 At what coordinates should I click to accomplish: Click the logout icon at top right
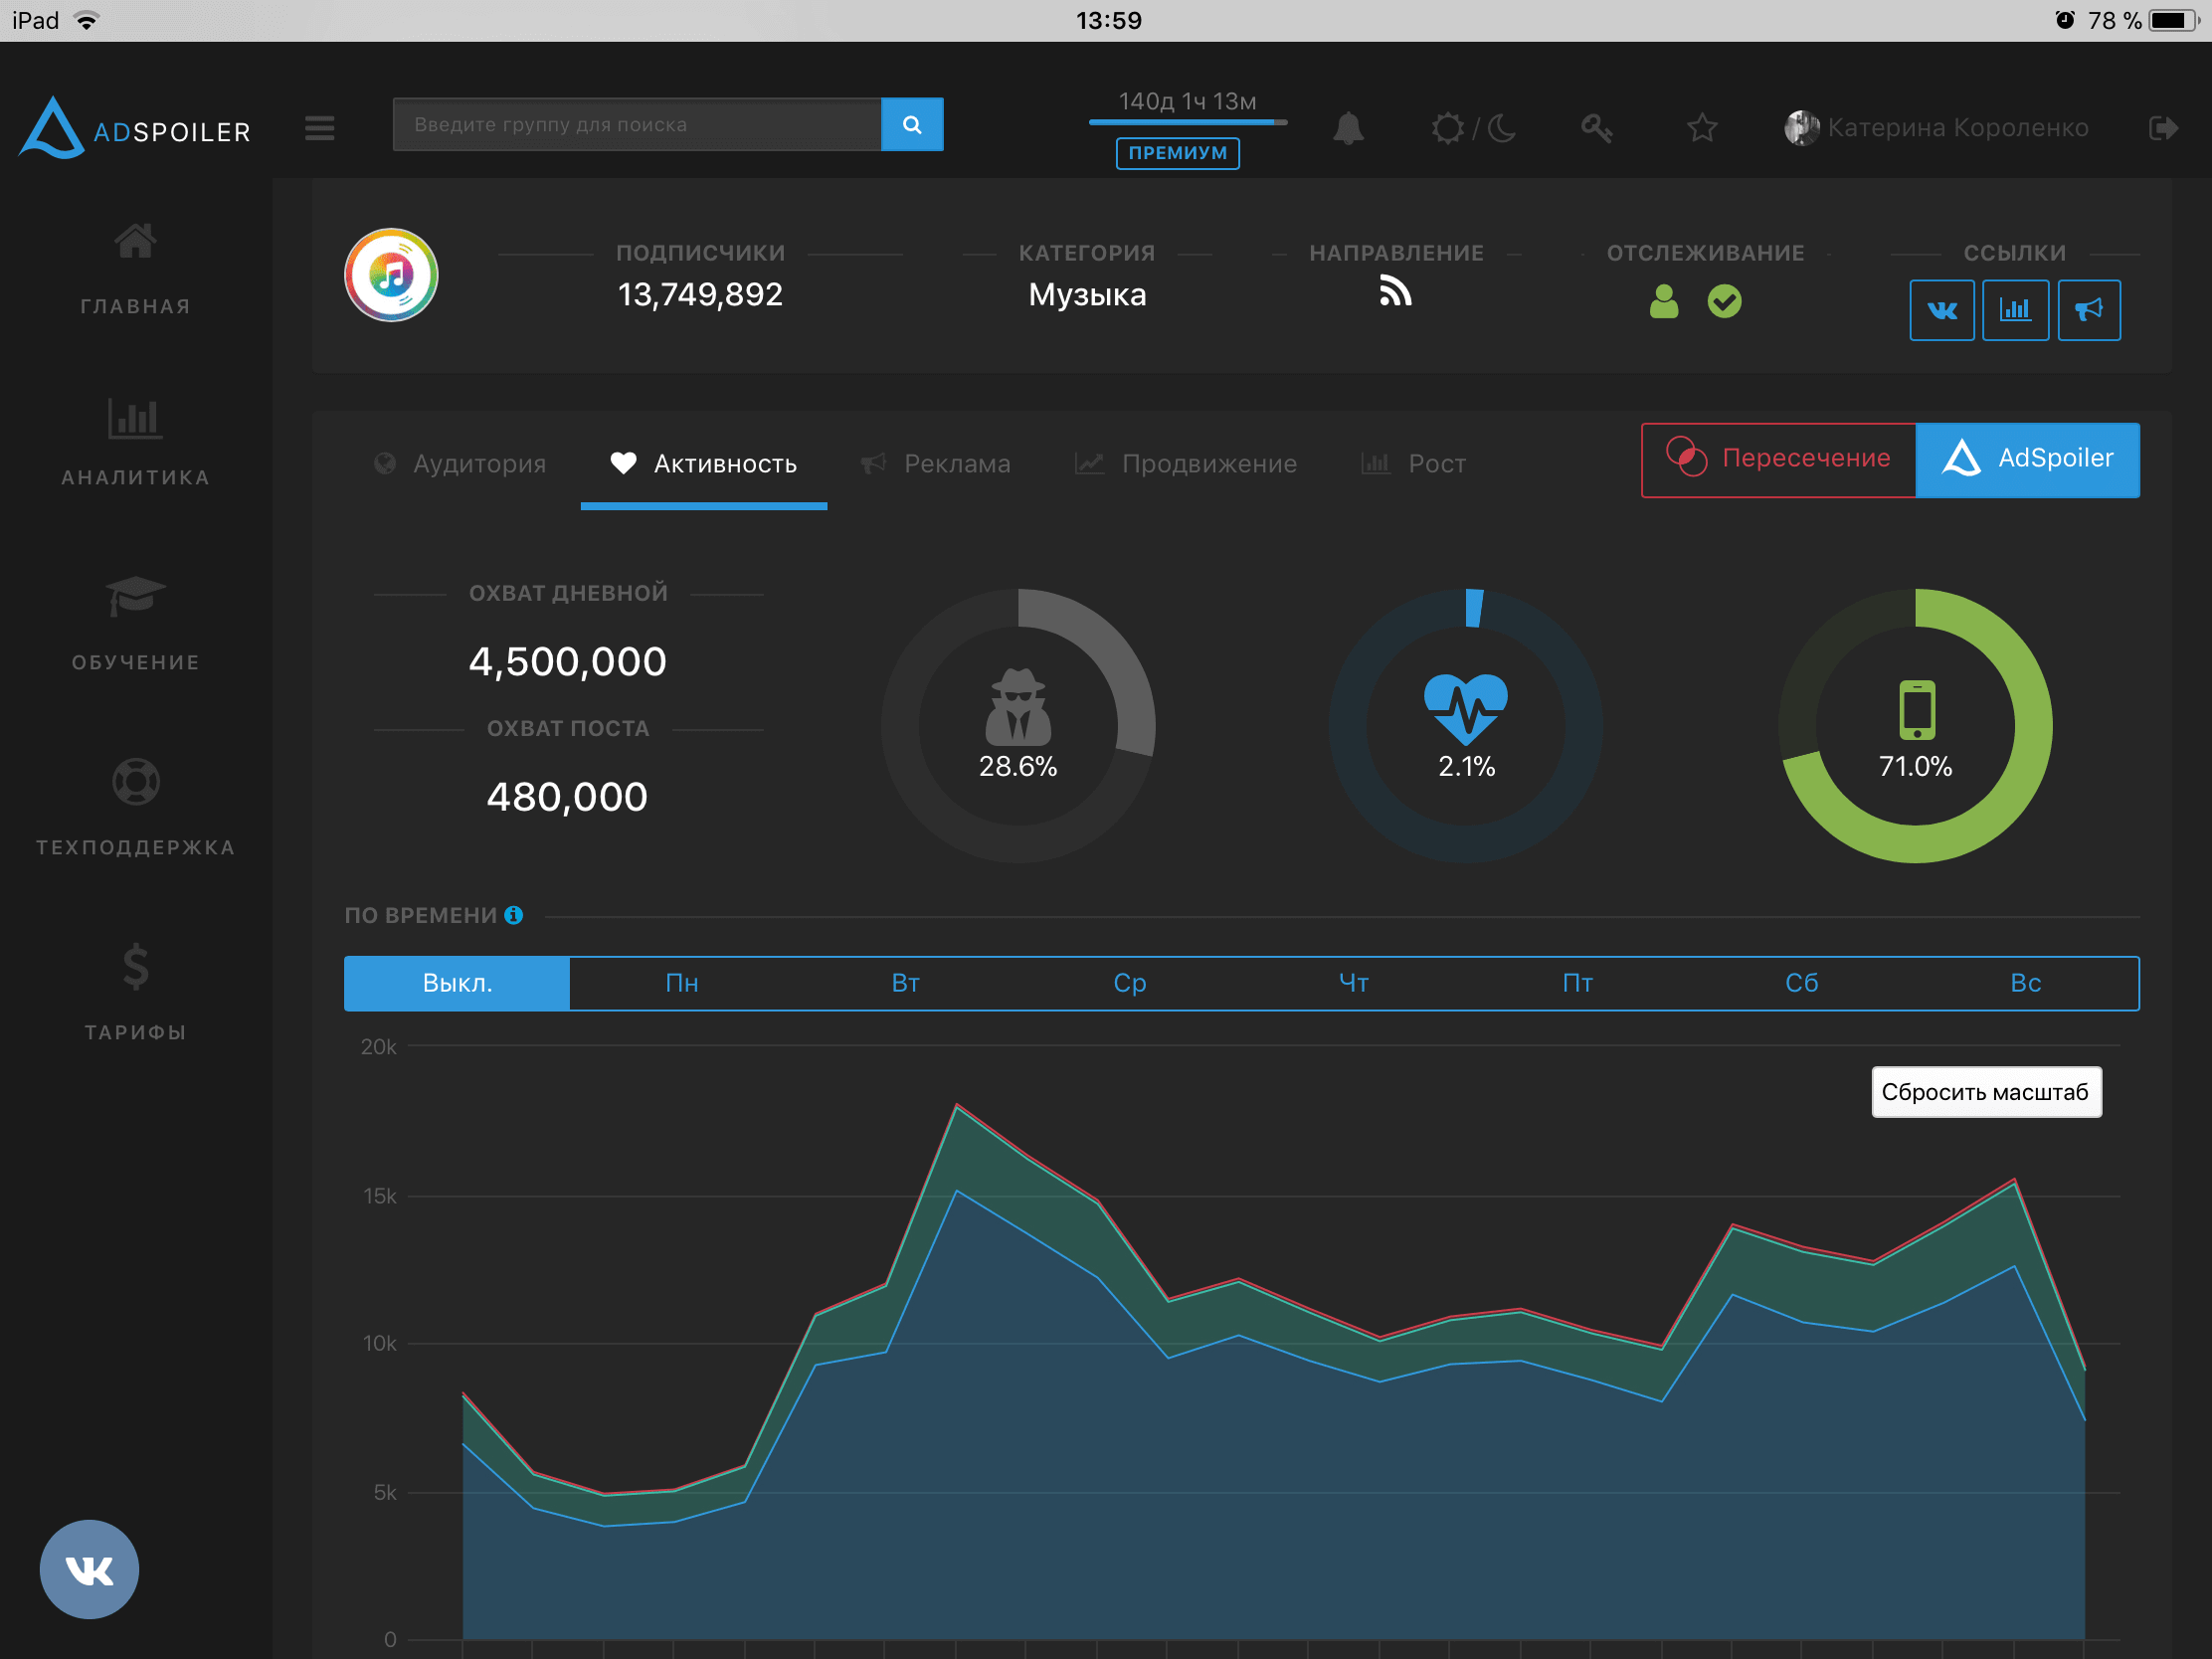[x=2162, y=128]
